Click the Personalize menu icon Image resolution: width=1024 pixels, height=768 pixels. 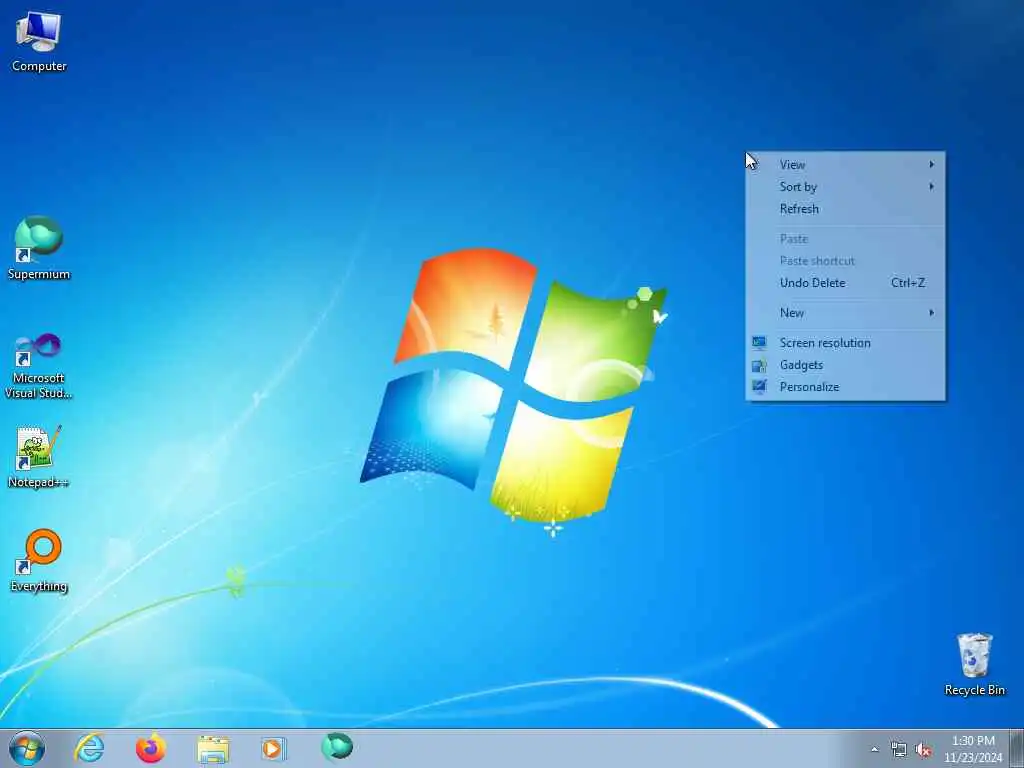coord(759,387)
